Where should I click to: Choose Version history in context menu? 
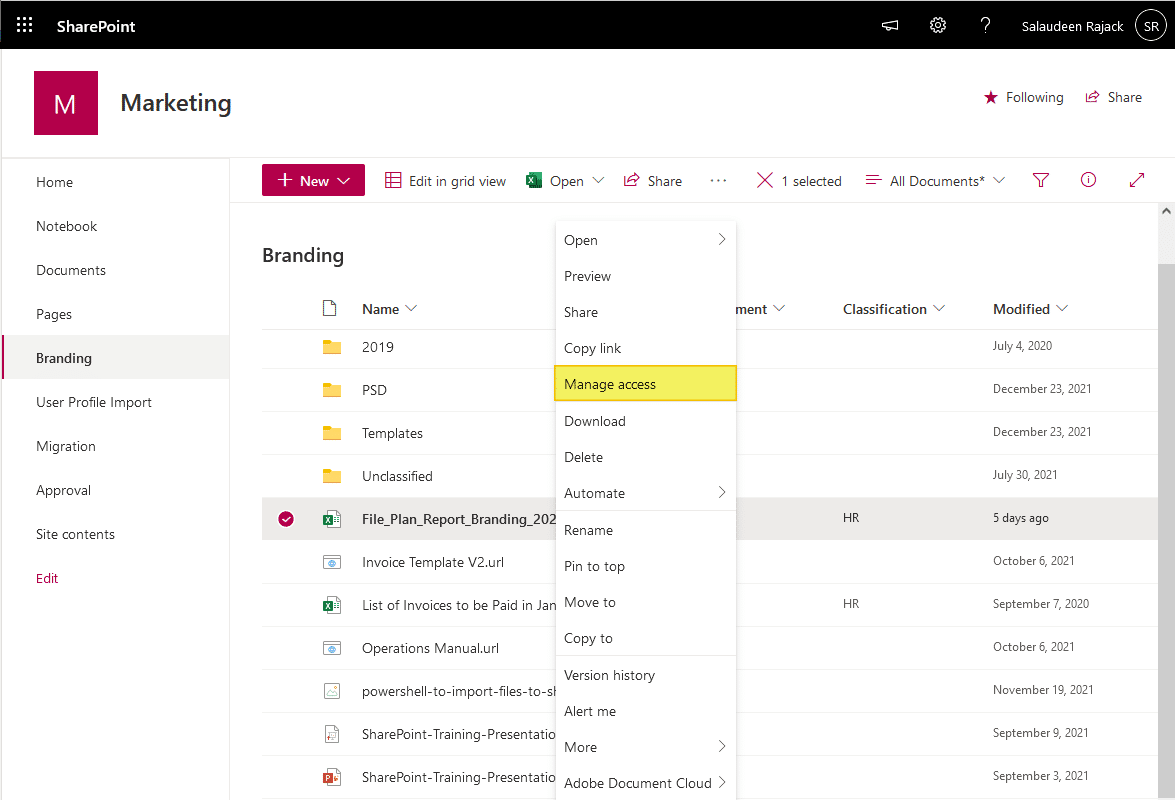645,675
